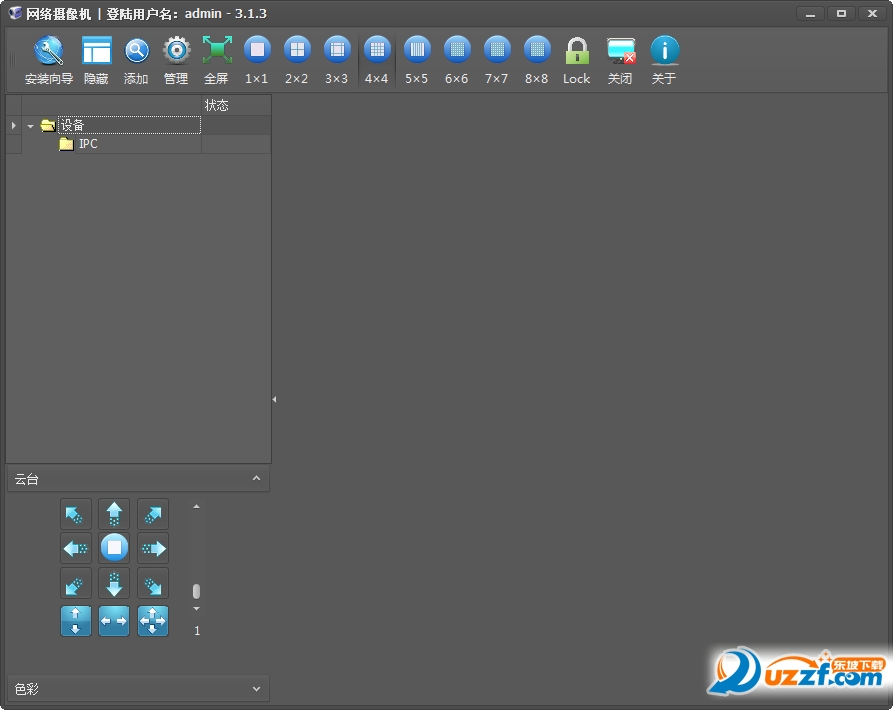Pan PTZ camera right with right arrow

pyautogui.click(x=153, y=548)
